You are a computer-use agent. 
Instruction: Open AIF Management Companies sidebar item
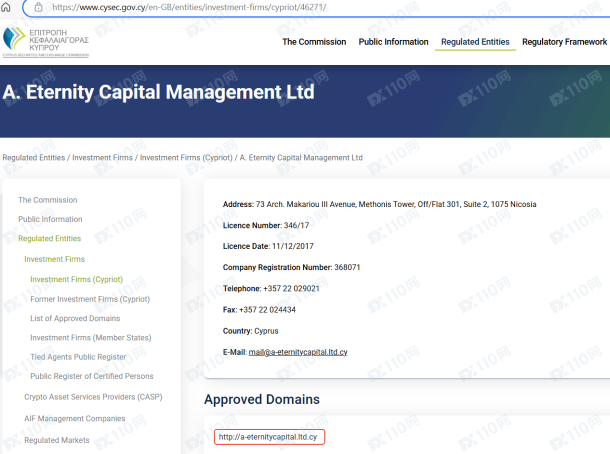pos(75,419)
